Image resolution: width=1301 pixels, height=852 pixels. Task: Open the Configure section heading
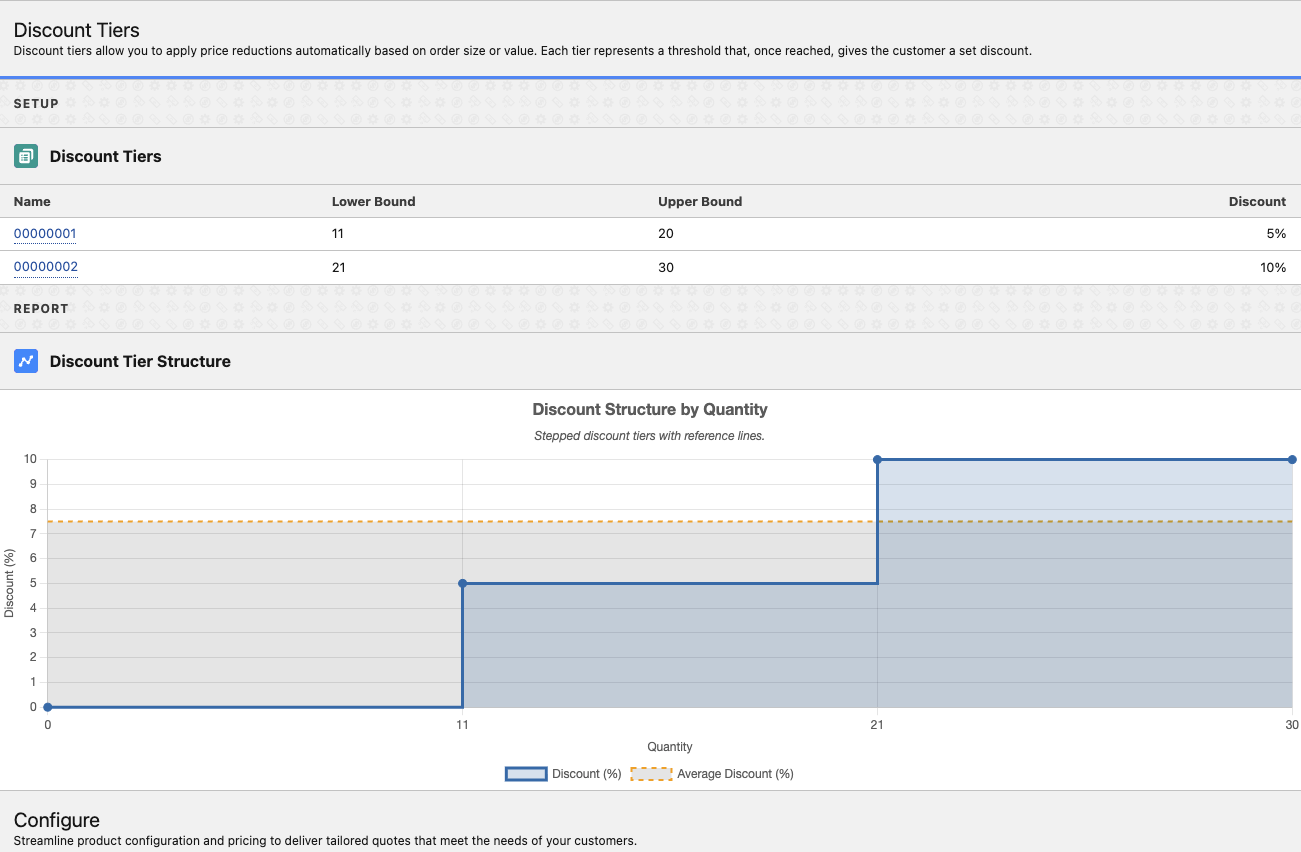click(x=57, y=820)
